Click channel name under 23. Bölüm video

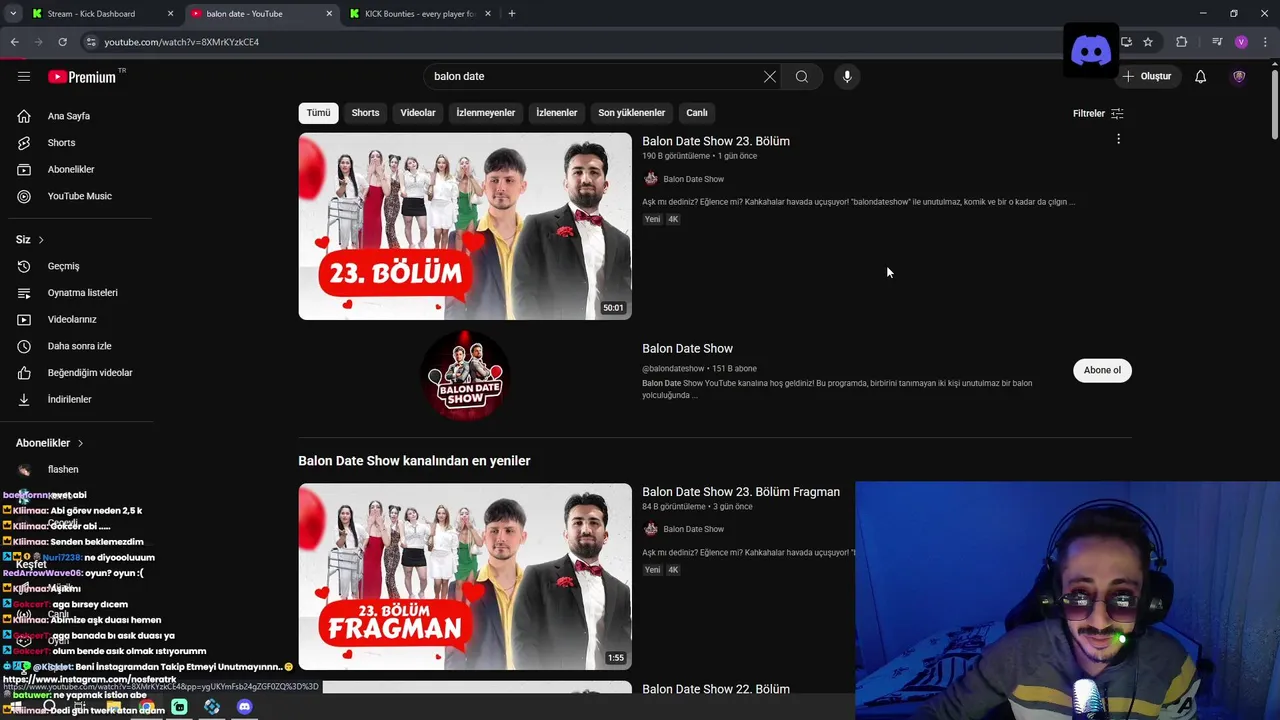coord(693,179)
